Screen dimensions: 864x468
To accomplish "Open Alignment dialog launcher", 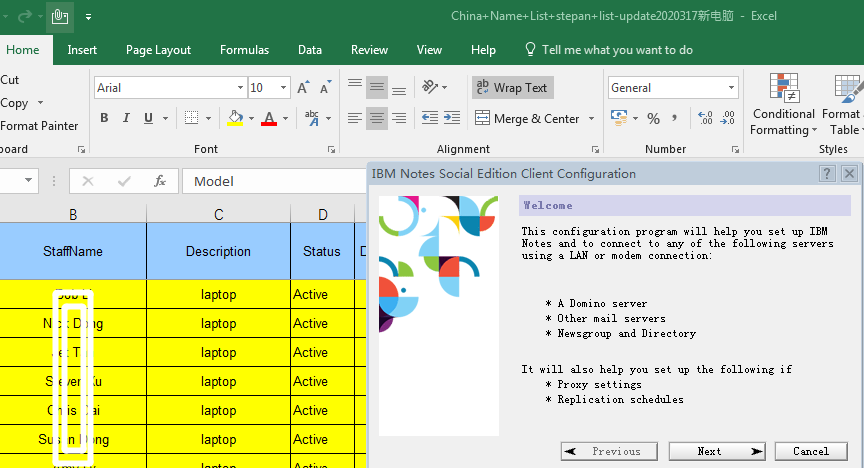I will (x=595, y=149).
